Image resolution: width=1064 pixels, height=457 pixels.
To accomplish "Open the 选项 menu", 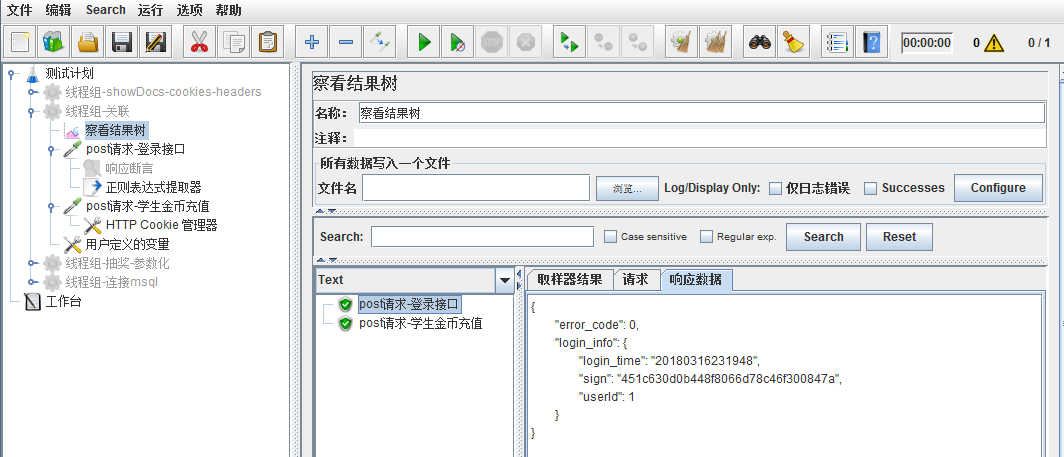I will (x=189, y=10).
